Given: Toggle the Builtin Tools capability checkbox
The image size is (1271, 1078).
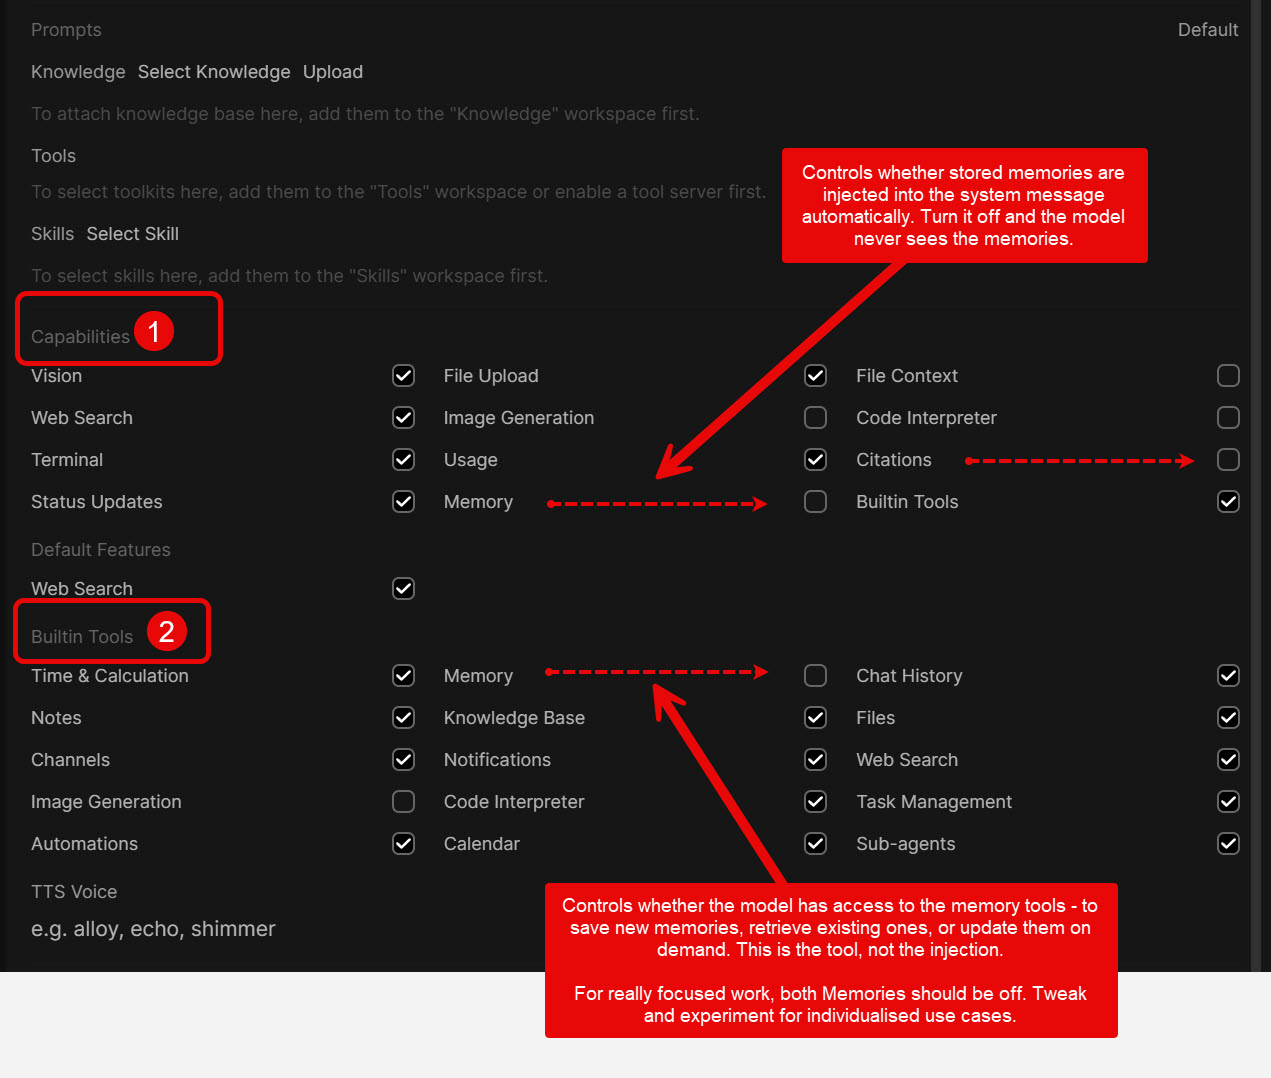Looking at the screenshot, I should 1228,502.
